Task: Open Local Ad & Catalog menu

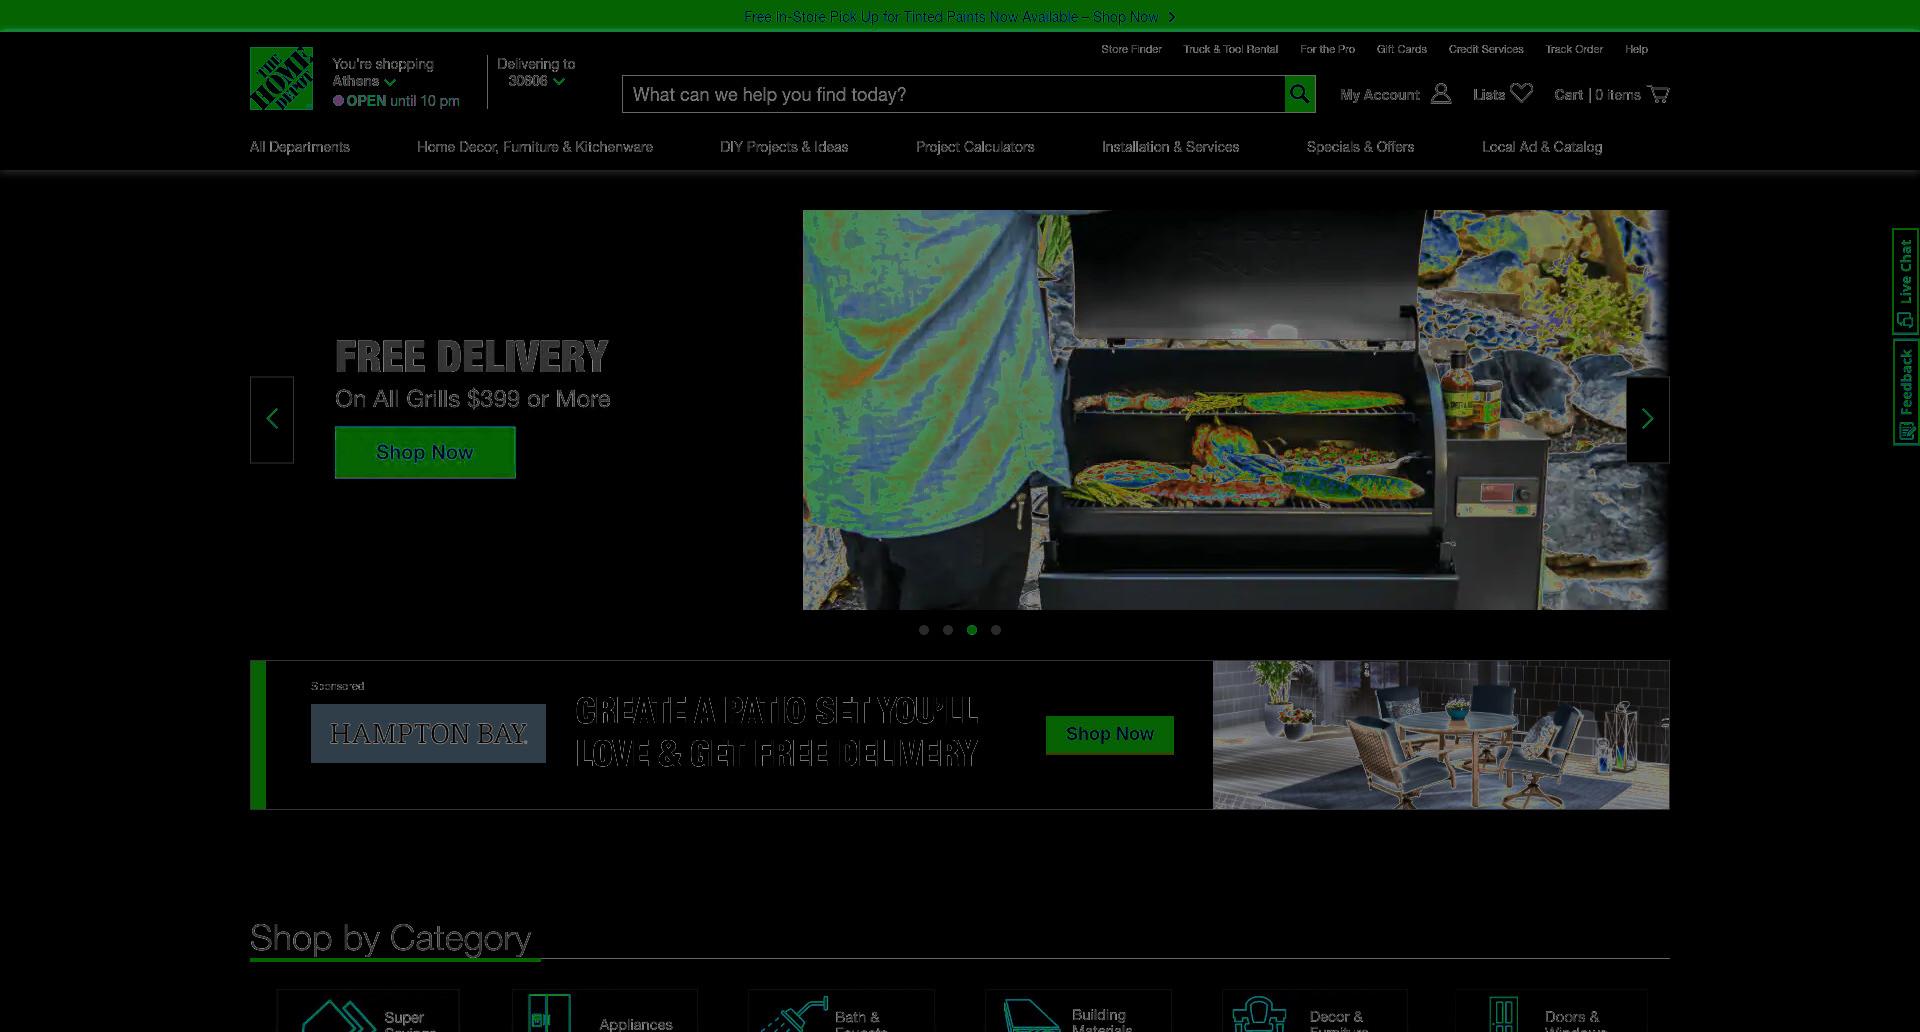Action: [x=1542, y=147]
